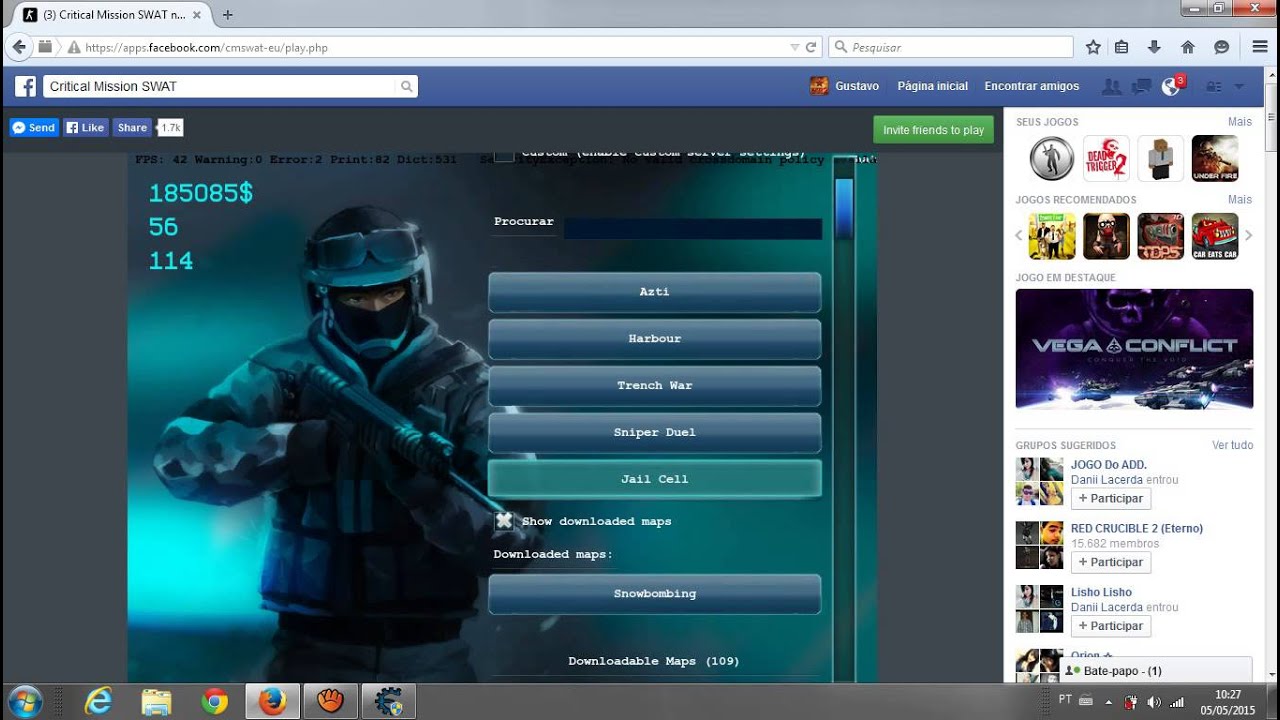Open the URL bar history dropdown
This screenshot has height=720, width=1280.
795,47
